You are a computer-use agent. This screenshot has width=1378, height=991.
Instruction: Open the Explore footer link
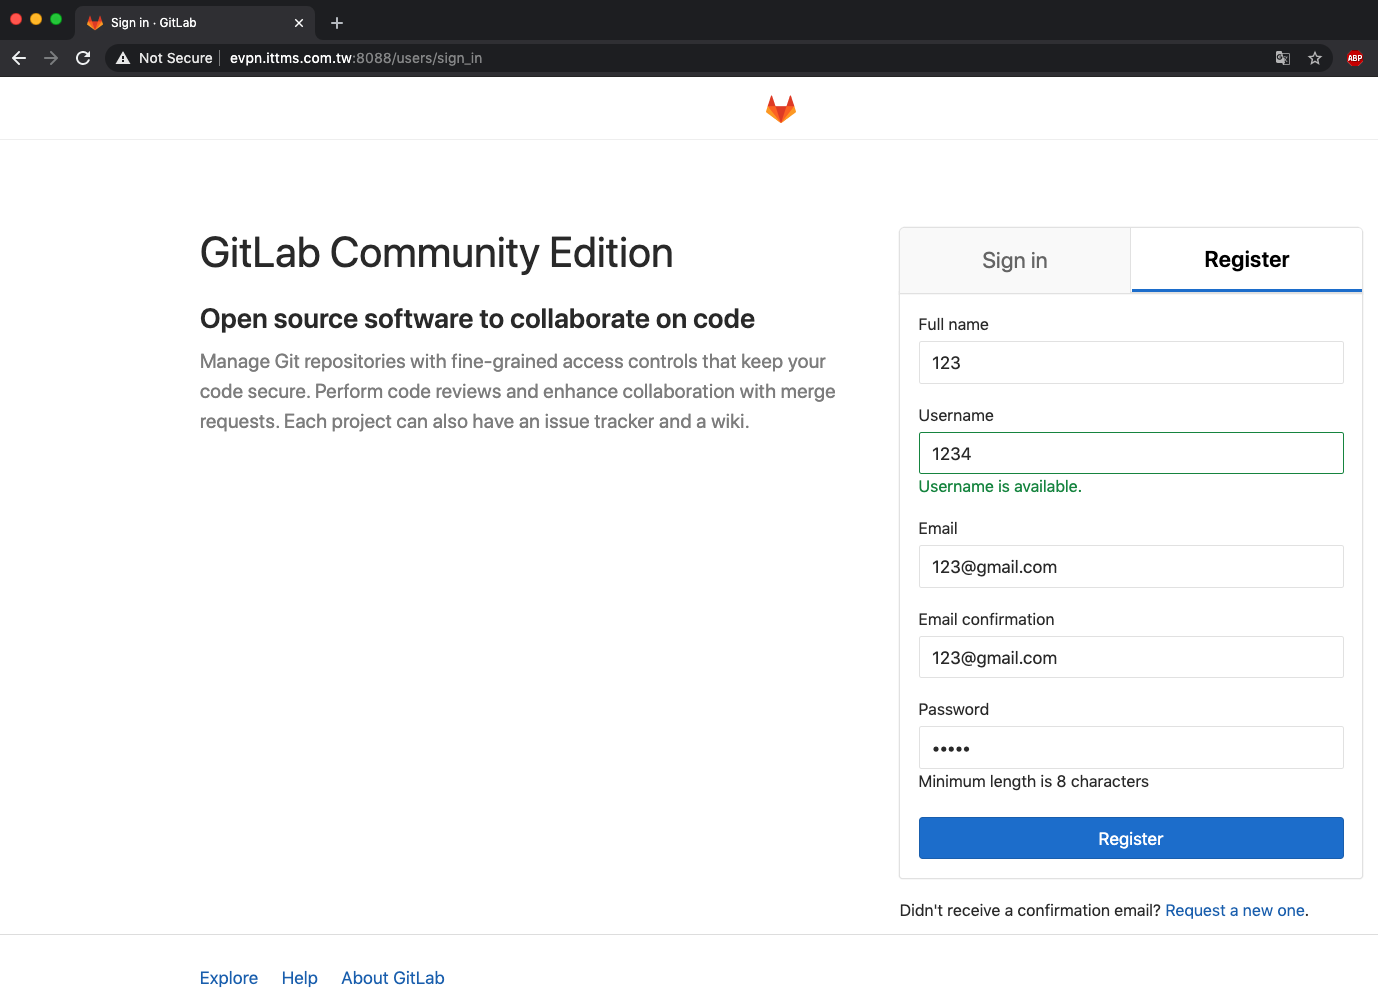(x=229, y=978)
